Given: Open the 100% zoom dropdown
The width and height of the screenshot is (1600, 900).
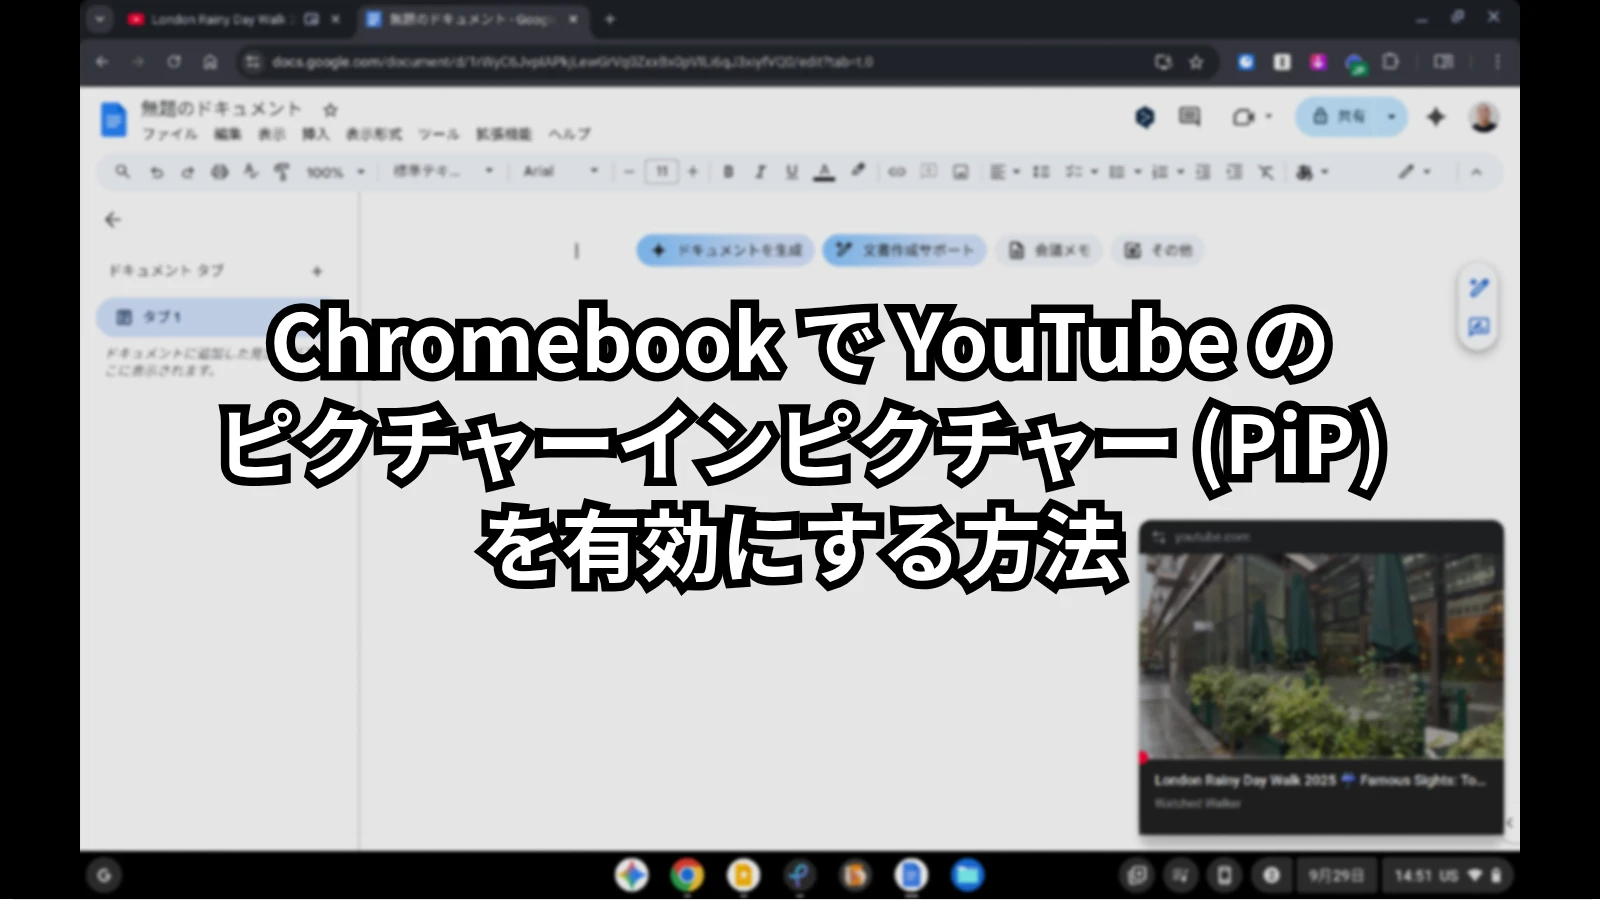Looking at the screenshot, I should [x=335, y=172].
